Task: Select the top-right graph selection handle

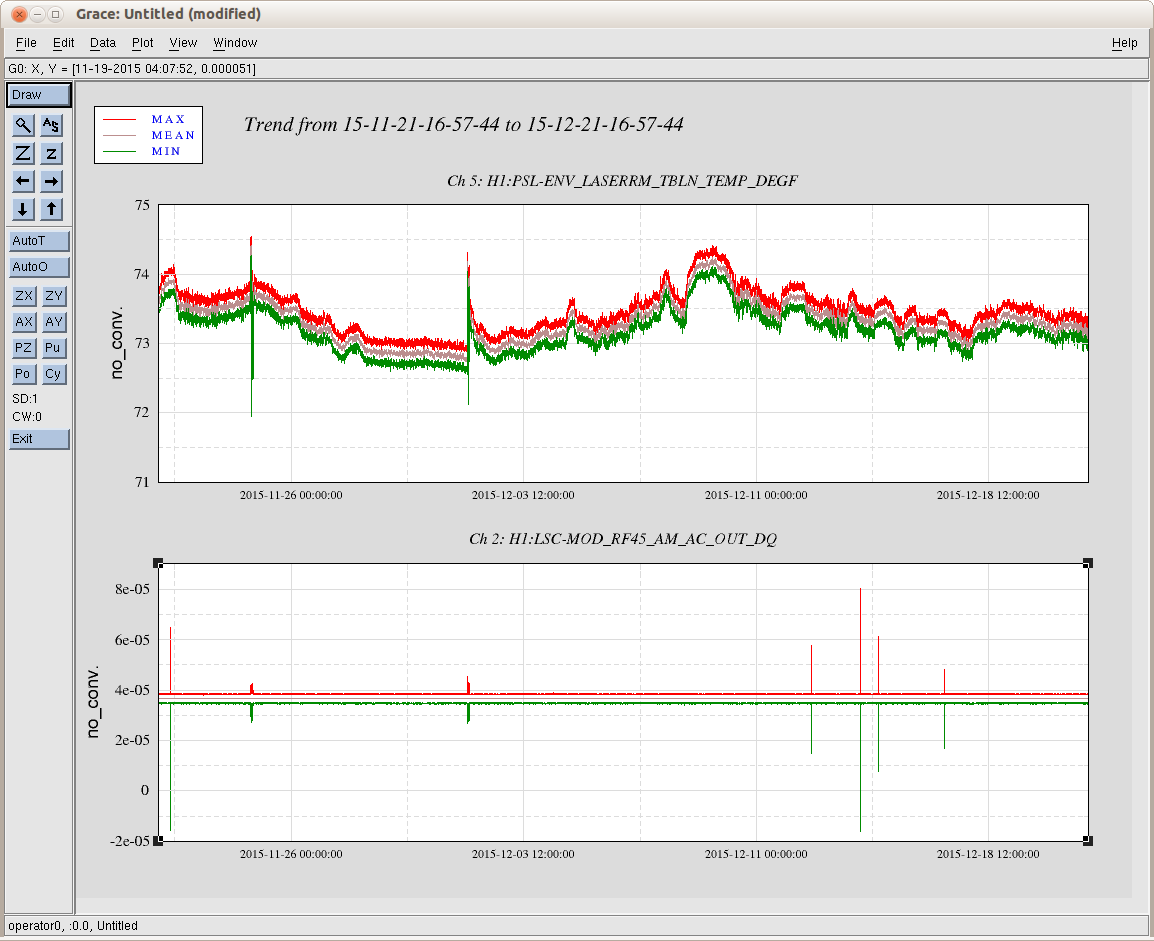Action: 1088,563
